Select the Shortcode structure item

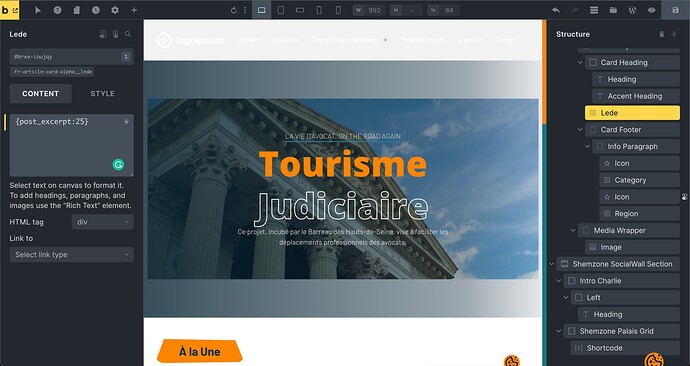pyautogui.click(x=625, y=348)
